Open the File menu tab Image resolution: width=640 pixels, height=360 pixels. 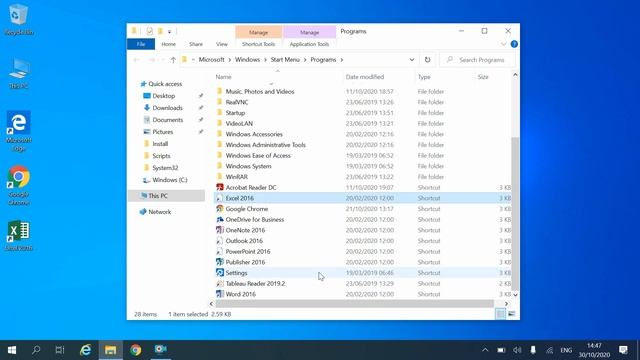tap(141, 44)
